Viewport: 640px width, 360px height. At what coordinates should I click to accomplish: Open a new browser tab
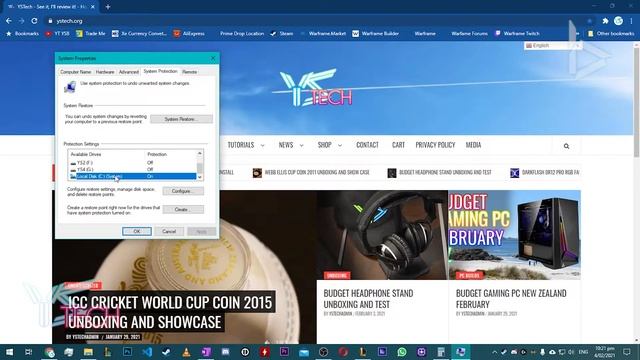click(108, 7)
